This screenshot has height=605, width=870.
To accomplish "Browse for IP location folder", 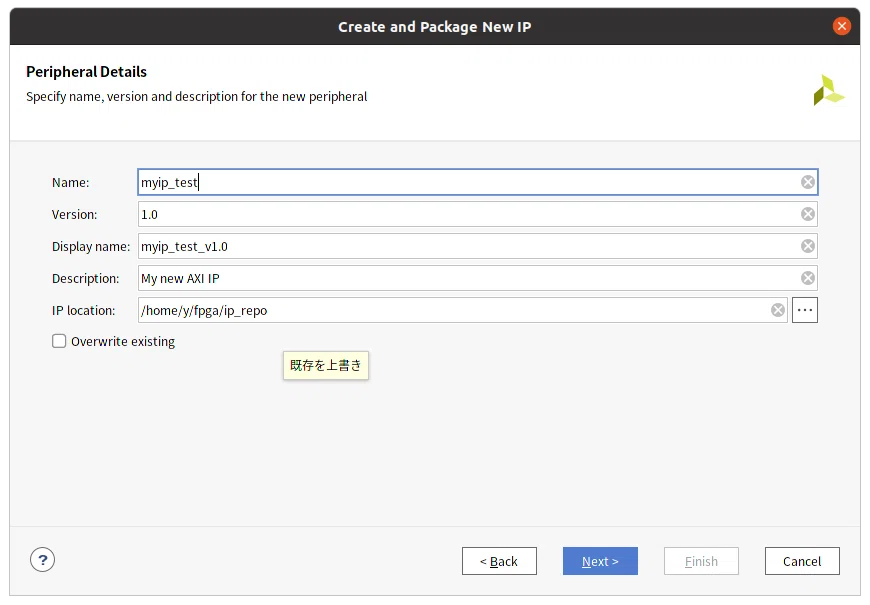I will (805, 310).
